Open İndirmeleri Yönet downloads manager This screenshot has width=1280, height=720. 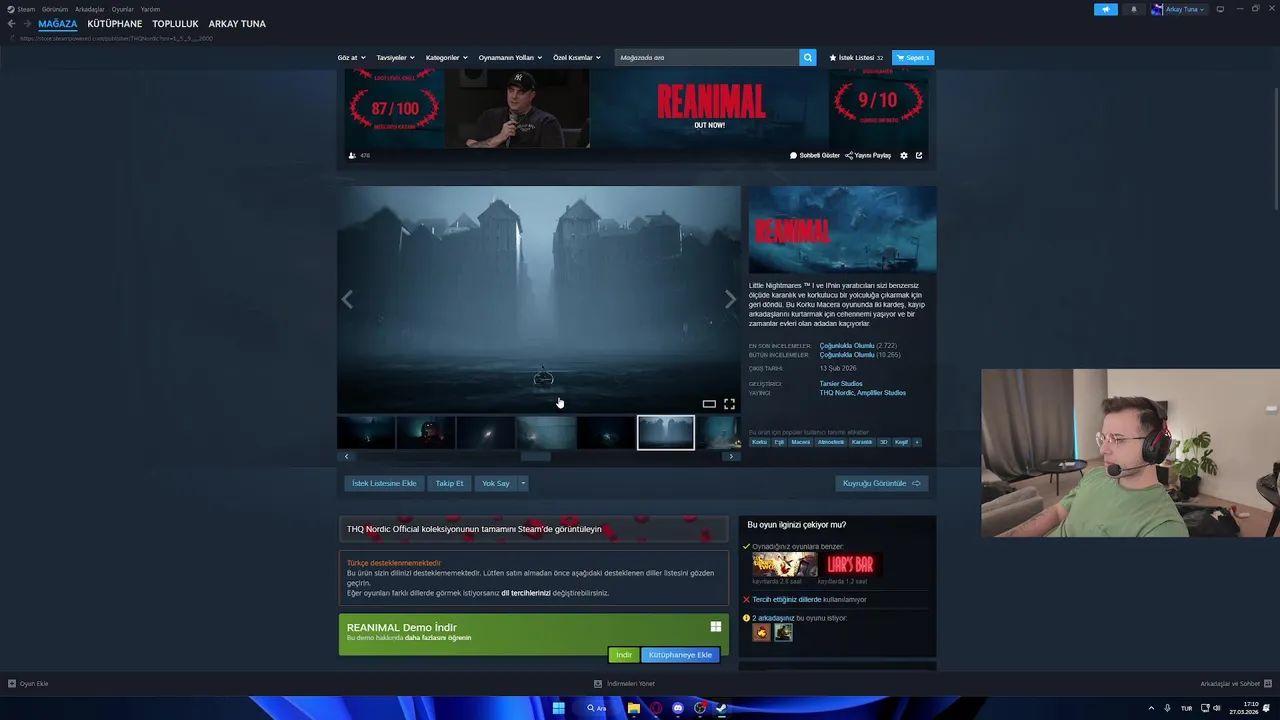pyautogui.click(x=624, y=684)
